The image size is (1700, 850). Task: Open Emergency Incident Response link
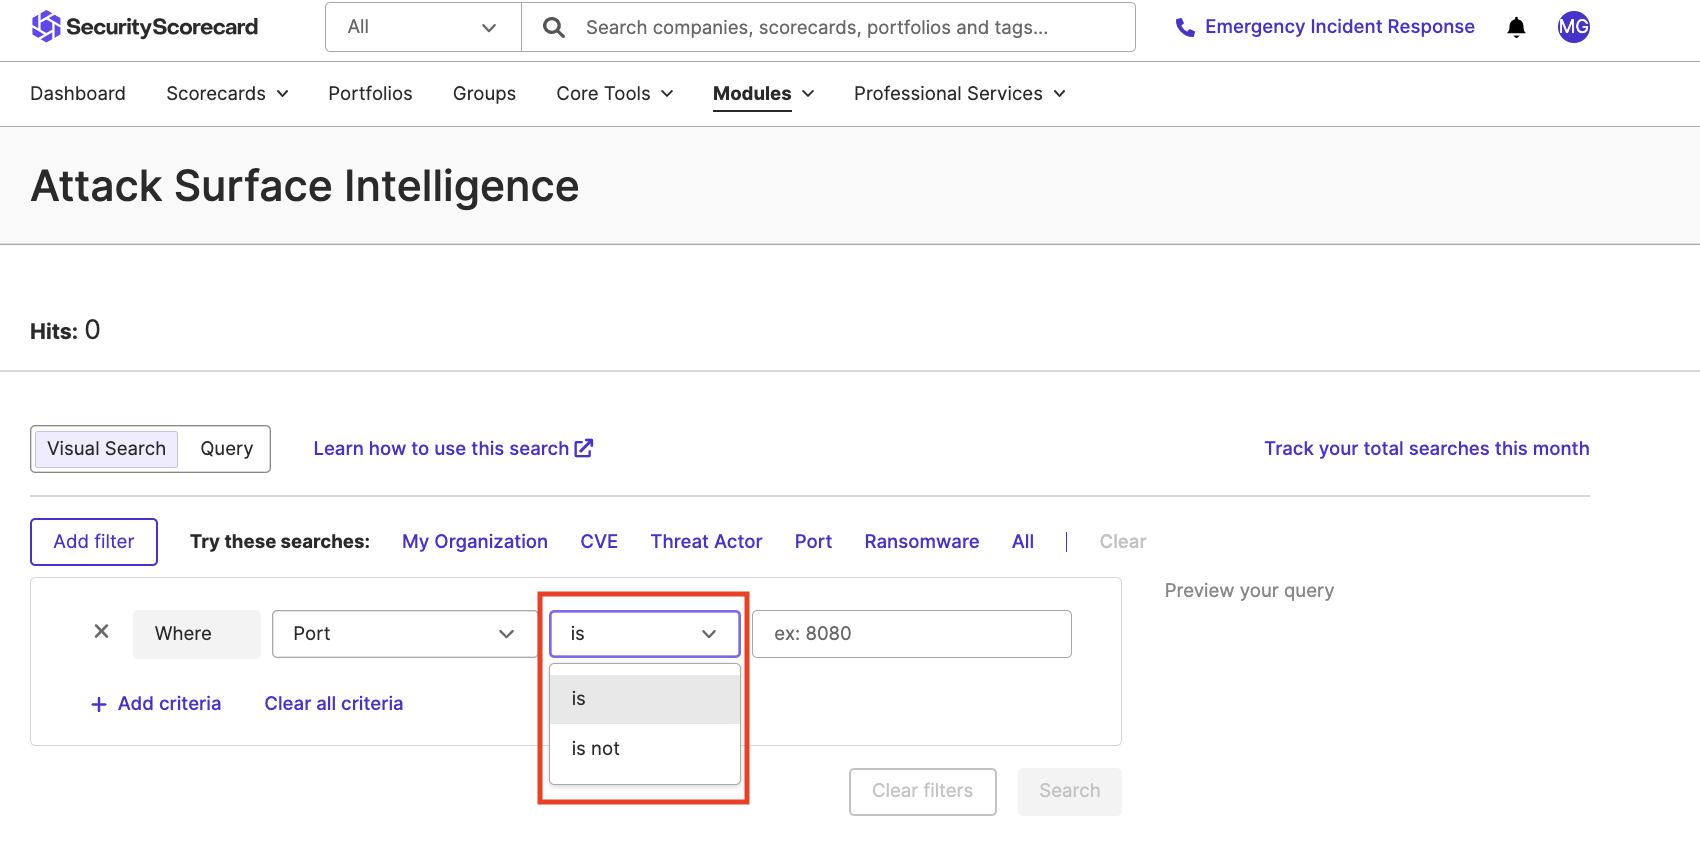pyautogui.click(x=1339, y=27)
